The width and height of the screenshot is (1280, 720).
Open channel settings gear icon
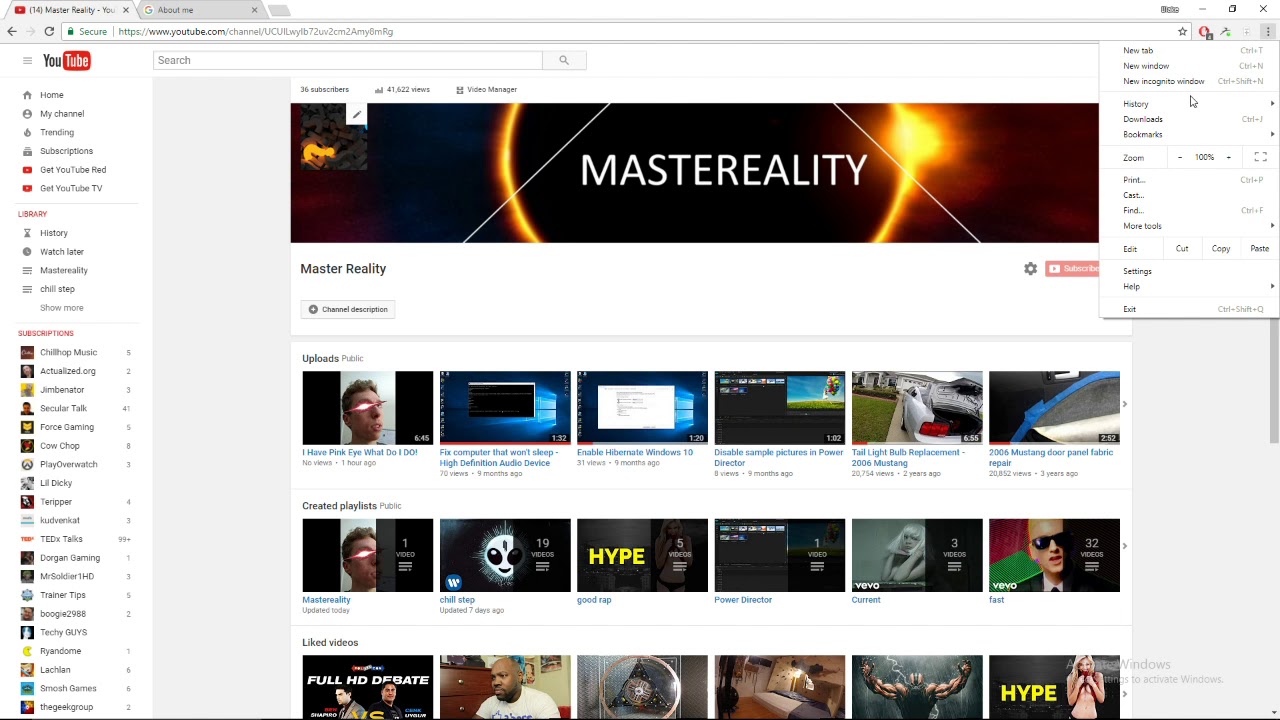coord(1030,268)
